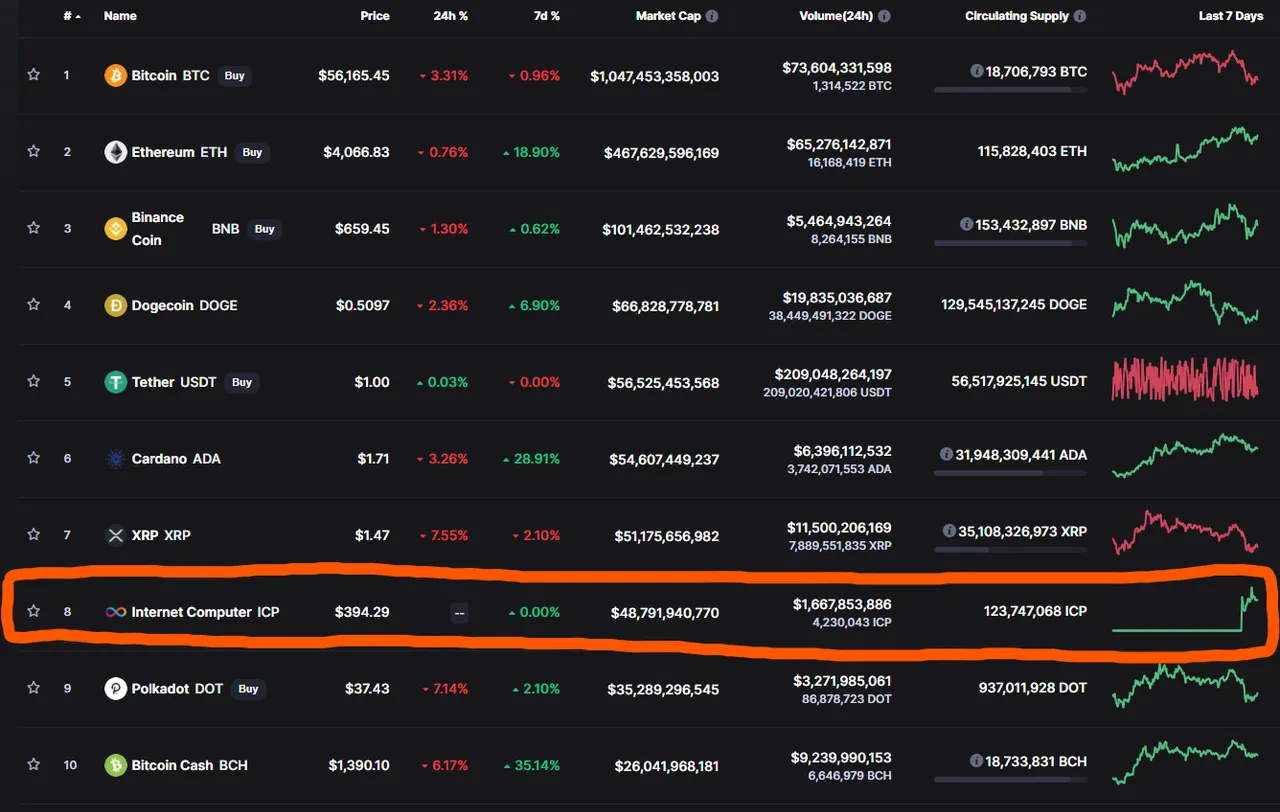The height and width of the screenshot is (812, 1280).
Task: Click the XRP logo icon
Action: (x=116, y=535)
